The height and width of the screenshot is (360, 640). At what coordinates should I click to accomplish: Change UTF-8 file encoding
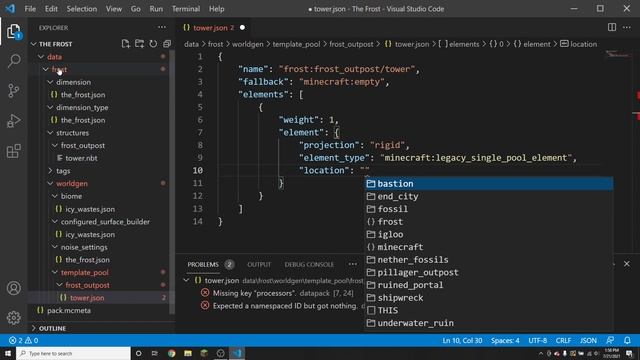[537, 340]
